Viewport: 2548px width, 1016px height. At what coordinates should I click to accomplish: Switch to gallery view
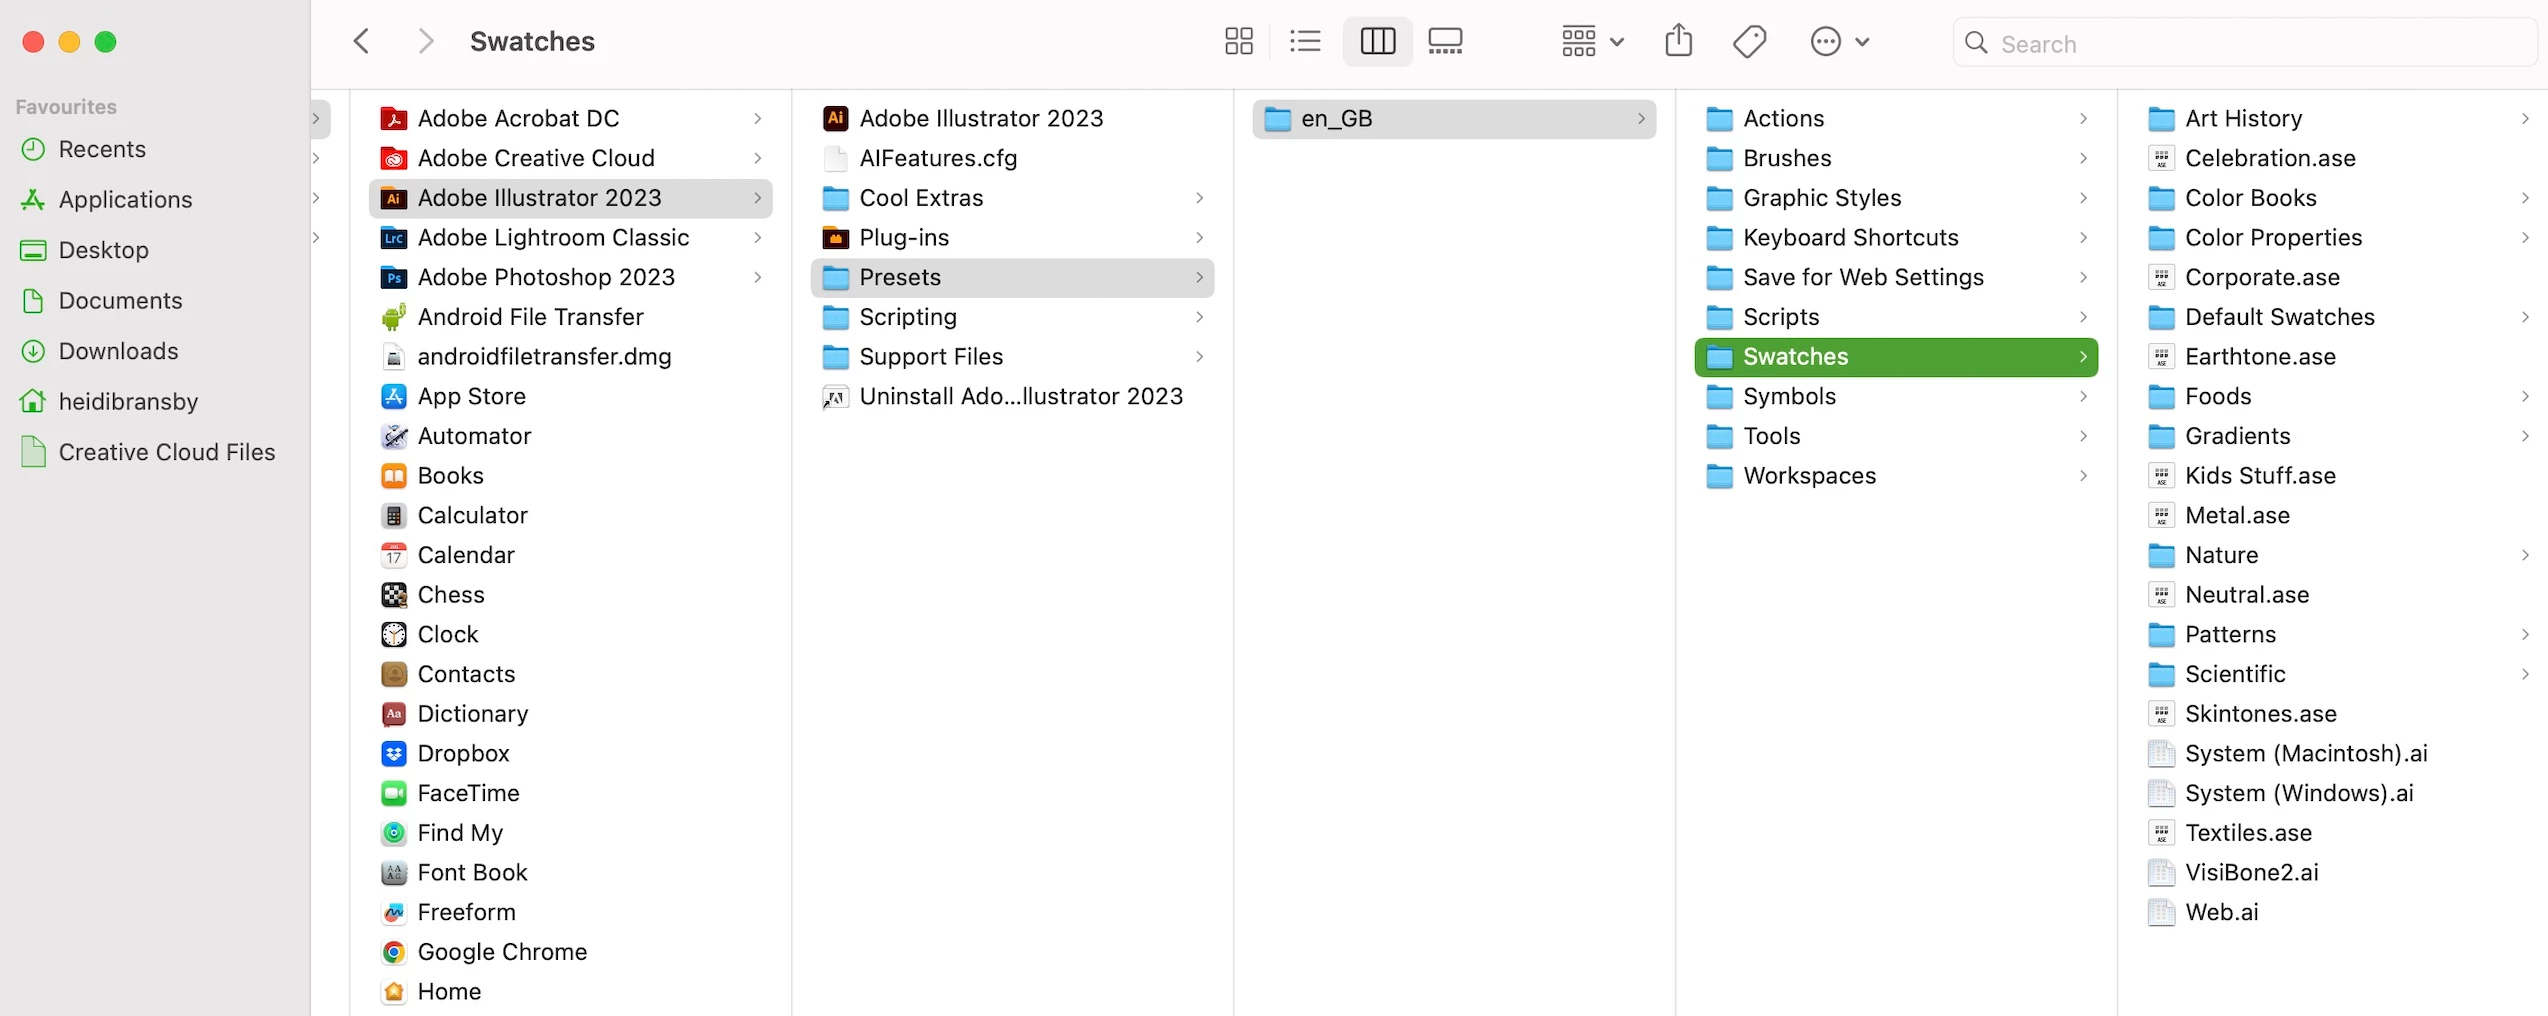(1445, 42)
